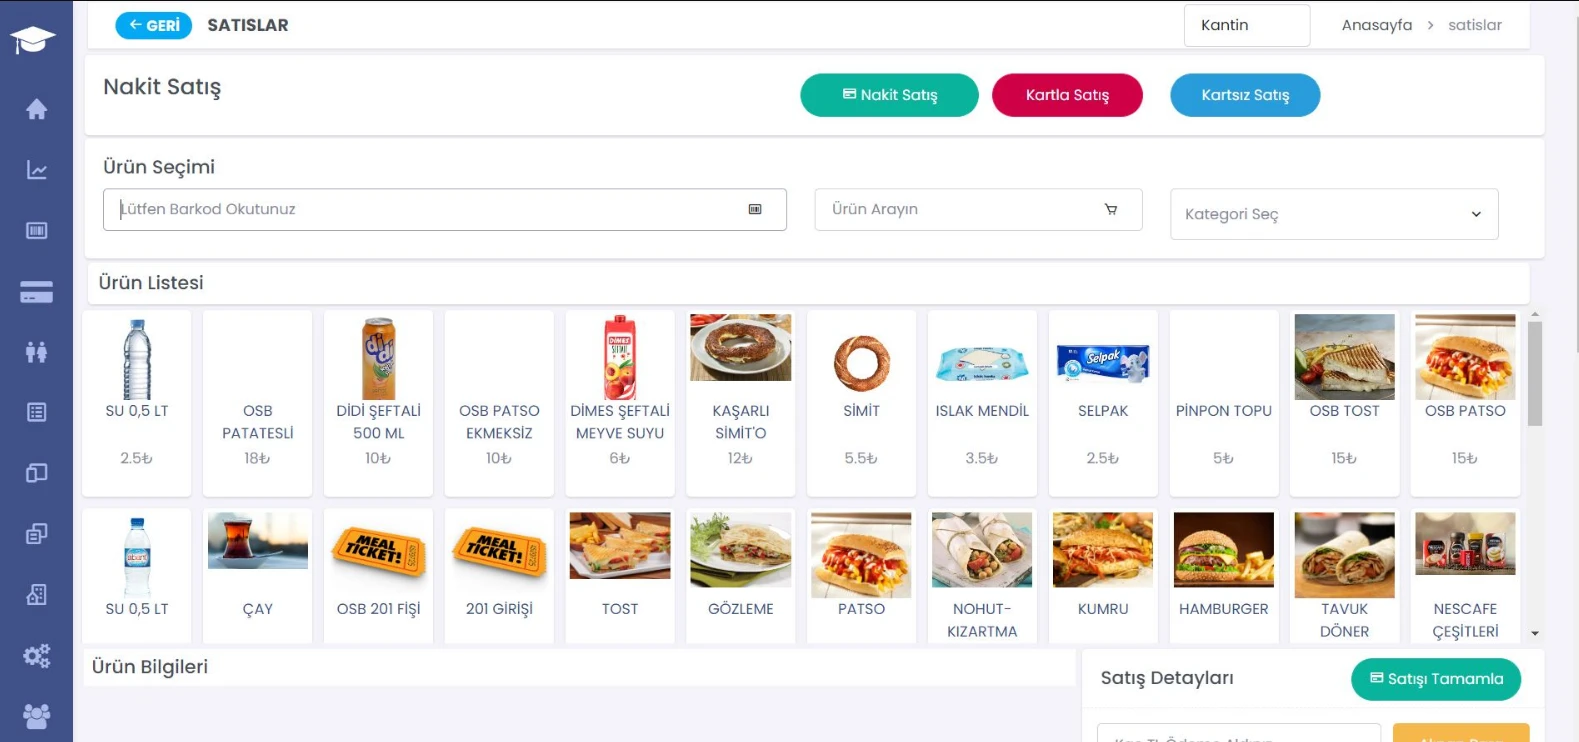This screenshot has height=742, width=1579.
Task: Select the KAŞARLI SİMİT'O product
Action: [740, 402]
